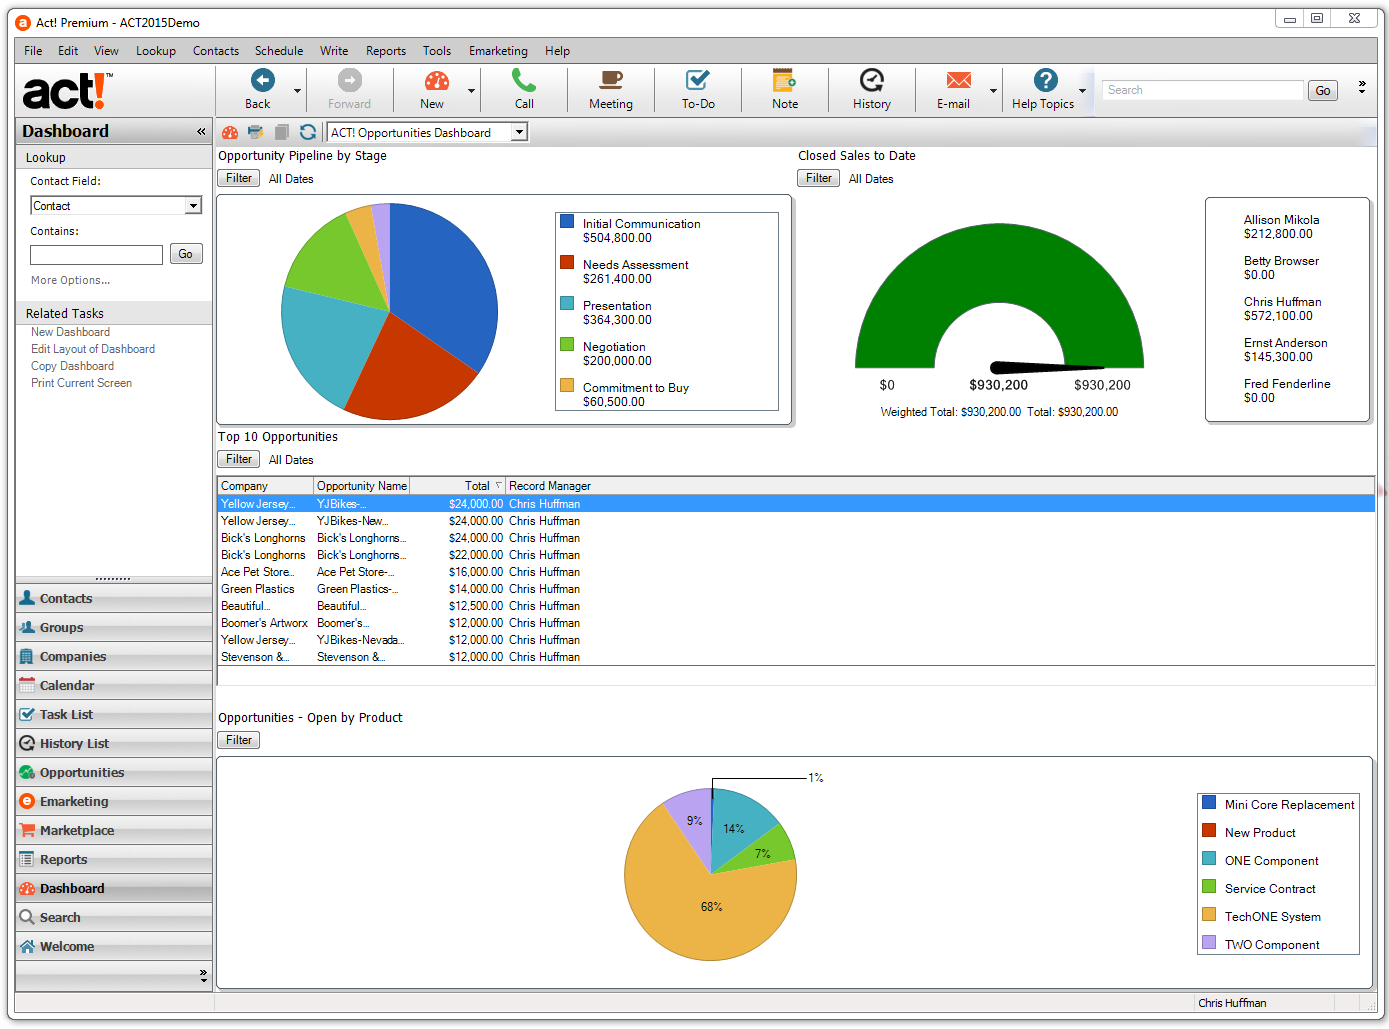Viewport: 1389px width, 1029px height.
Task: Click the purple TWO Component legend swatch
Action: point(1209,942)
